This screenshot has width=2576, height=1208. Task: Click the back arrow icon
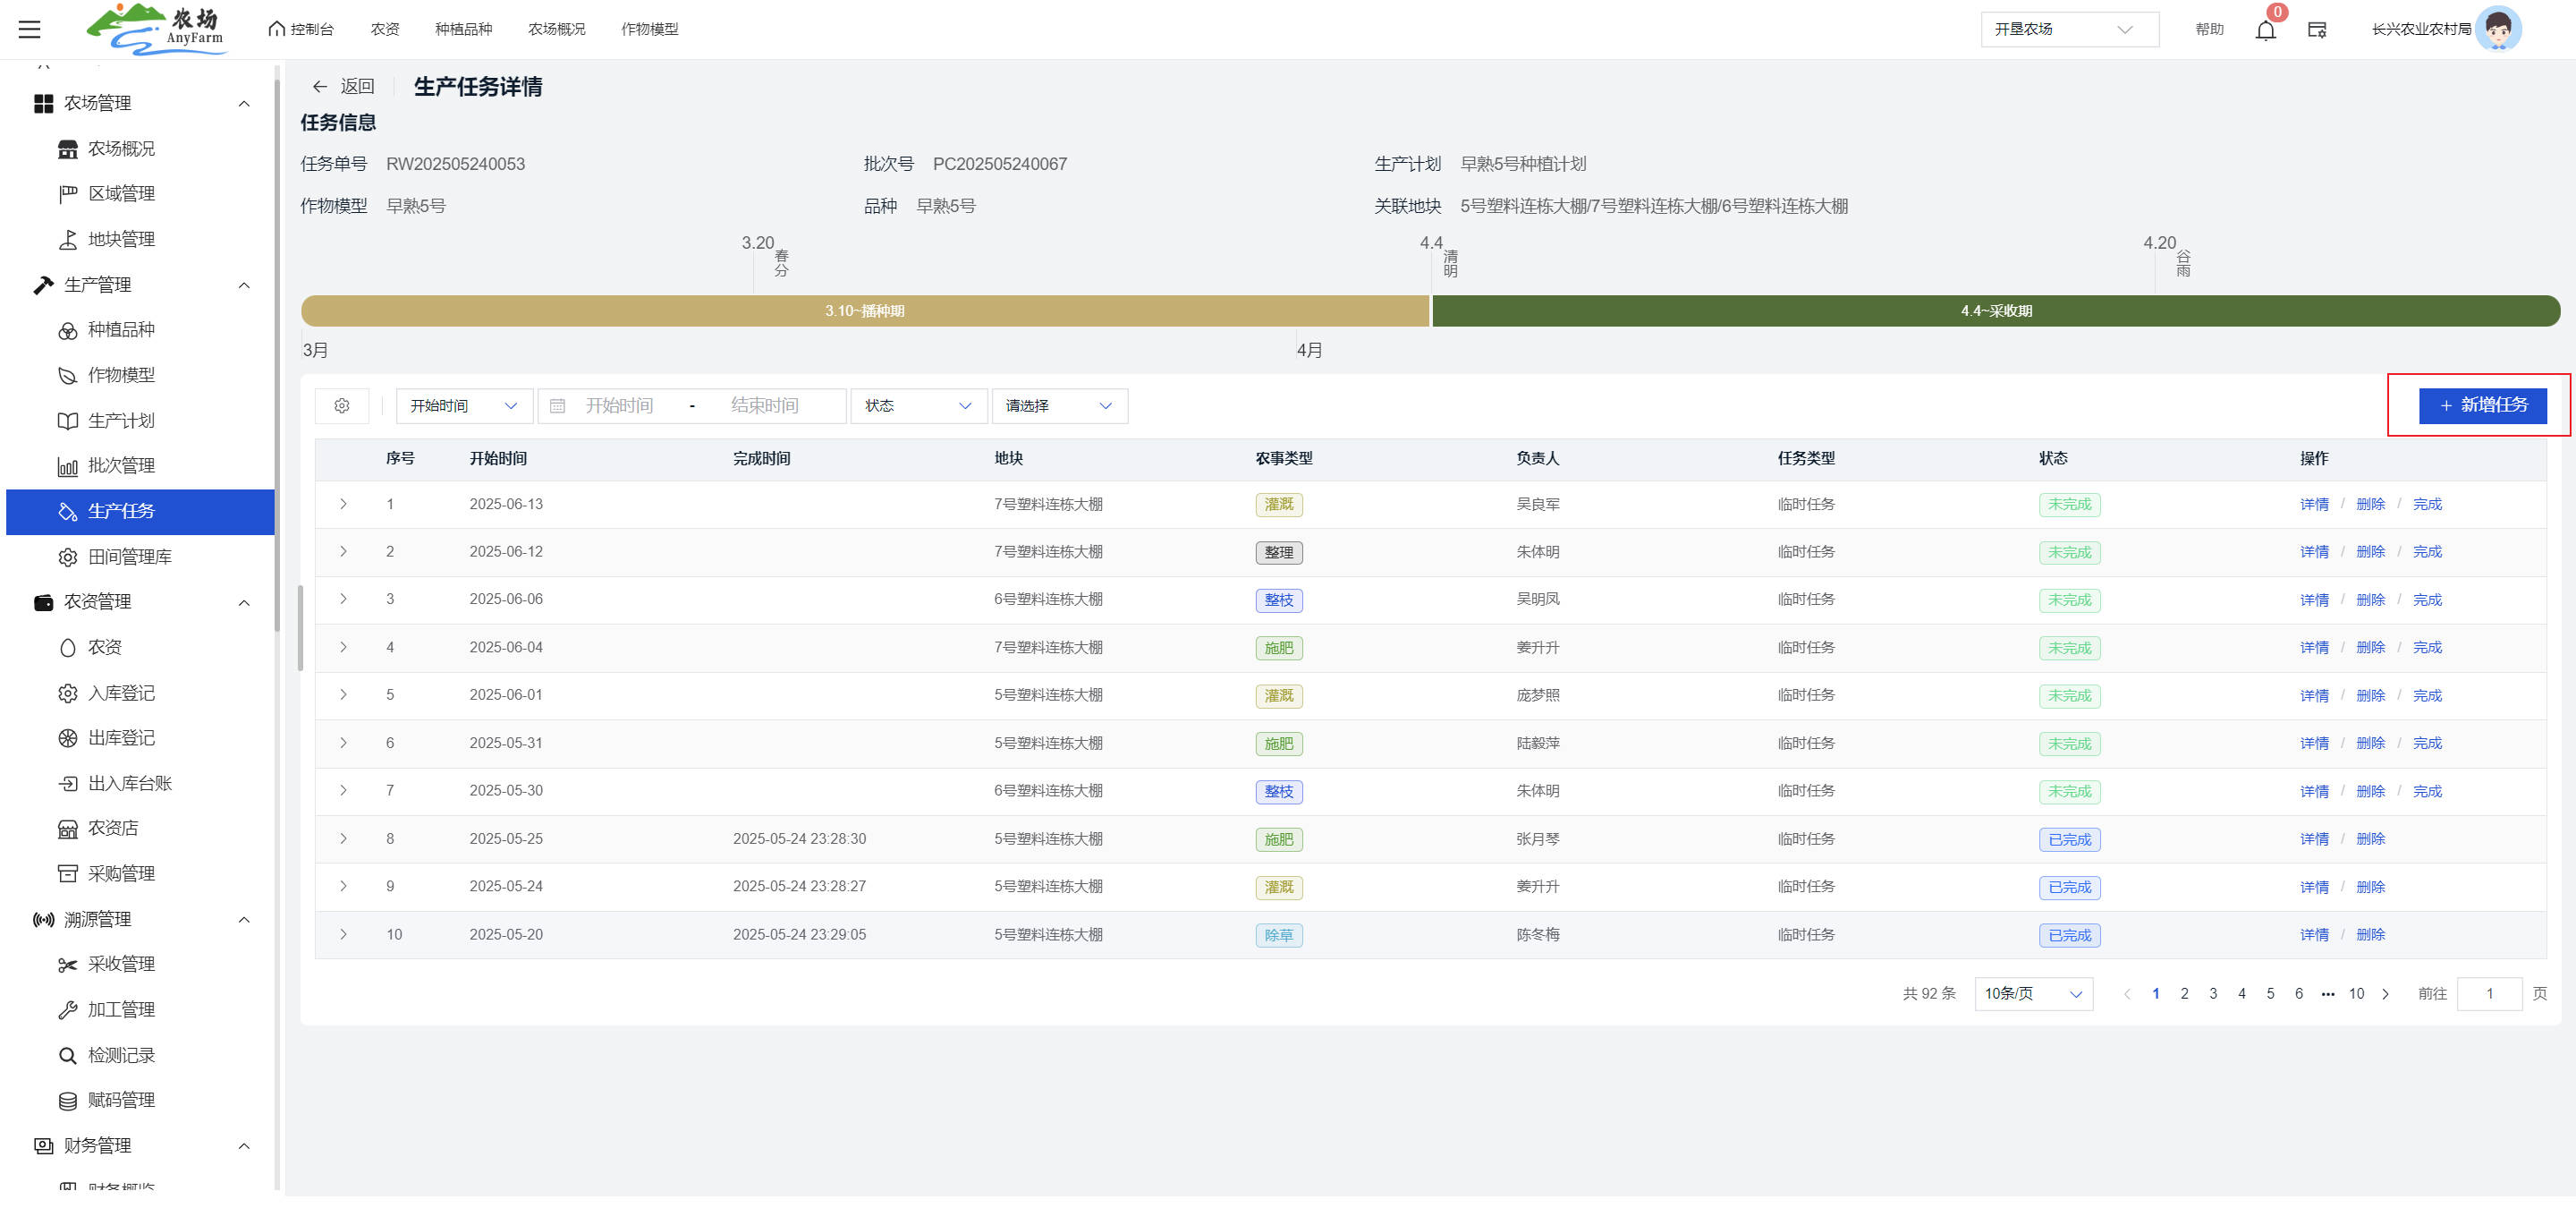click(x=320, y=87)
